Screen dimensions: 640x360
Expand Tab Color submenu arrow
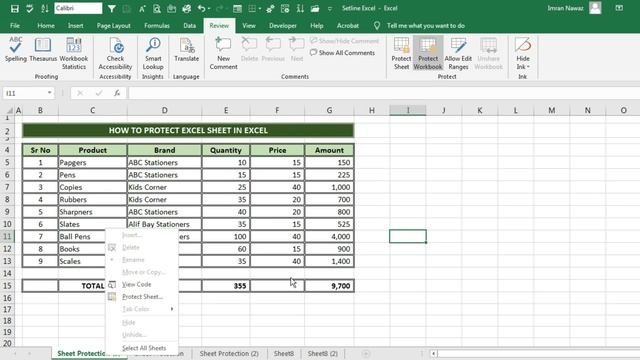pyautogui.click(x=172, y=309)
